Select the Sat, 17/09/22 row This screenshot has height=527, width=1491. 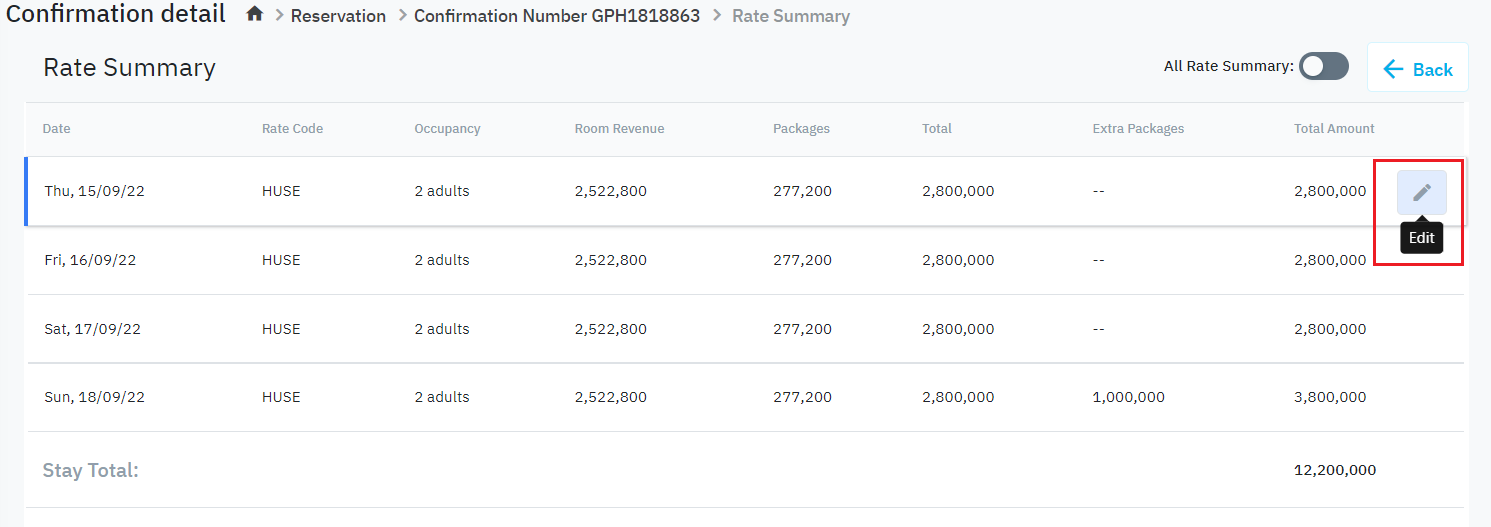click(92, 329)
